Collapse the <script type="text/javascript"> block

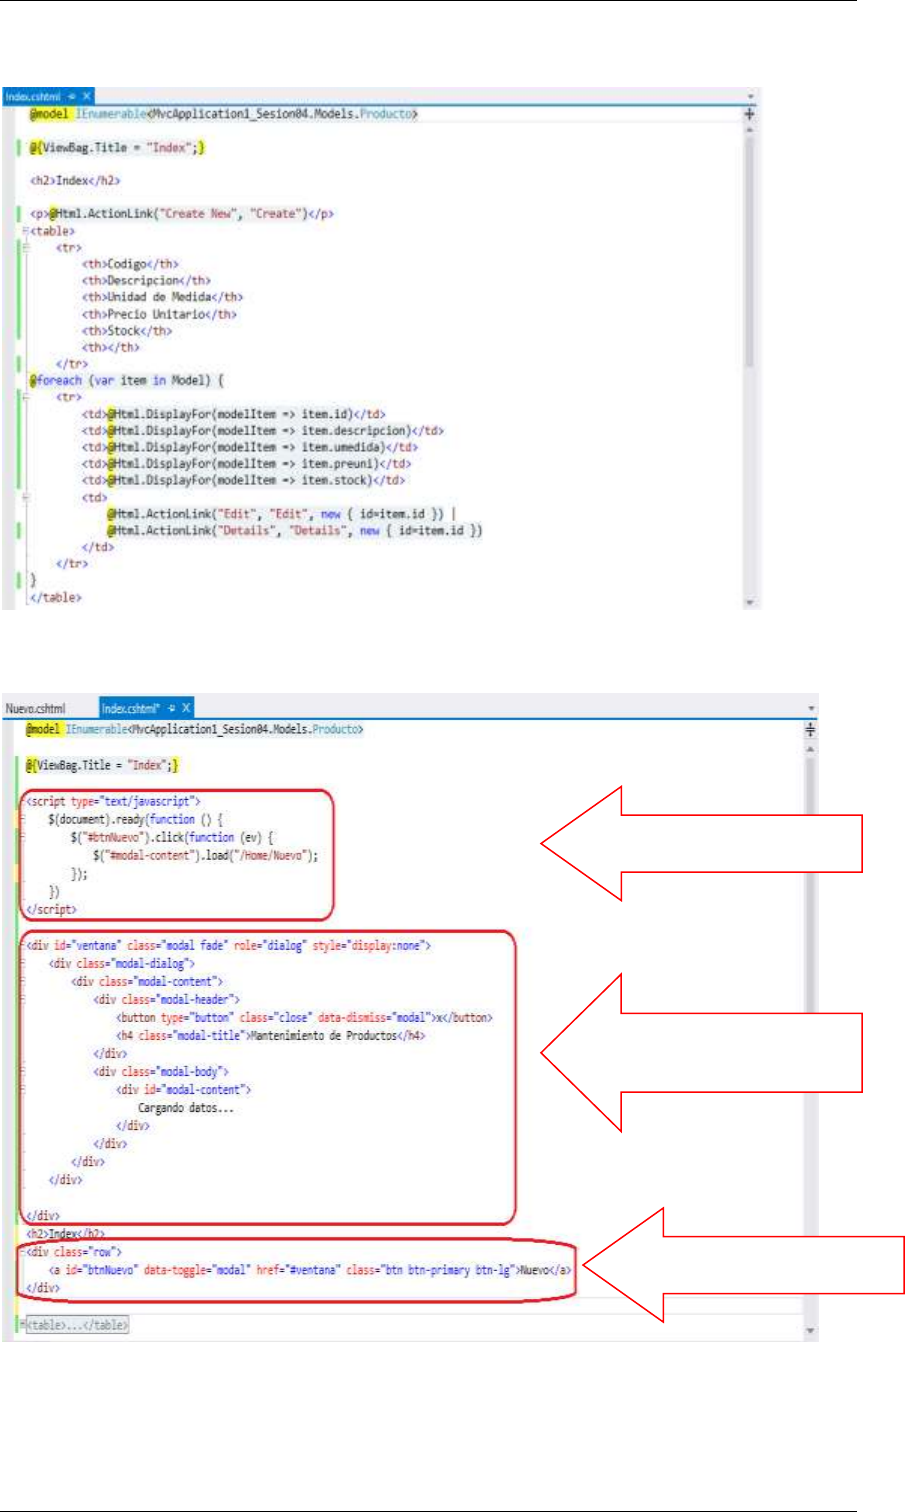tap(22, 801)
